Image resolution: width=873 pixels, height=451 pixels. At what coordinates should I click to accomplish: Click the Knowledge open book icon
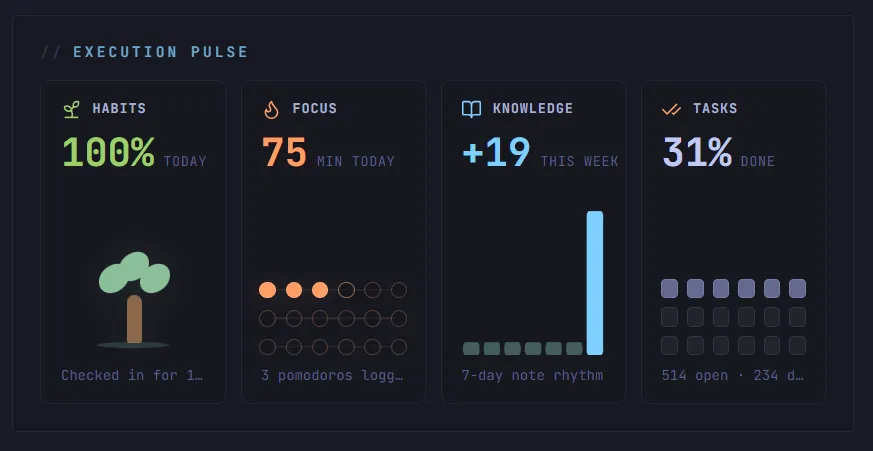coord(472,109)
